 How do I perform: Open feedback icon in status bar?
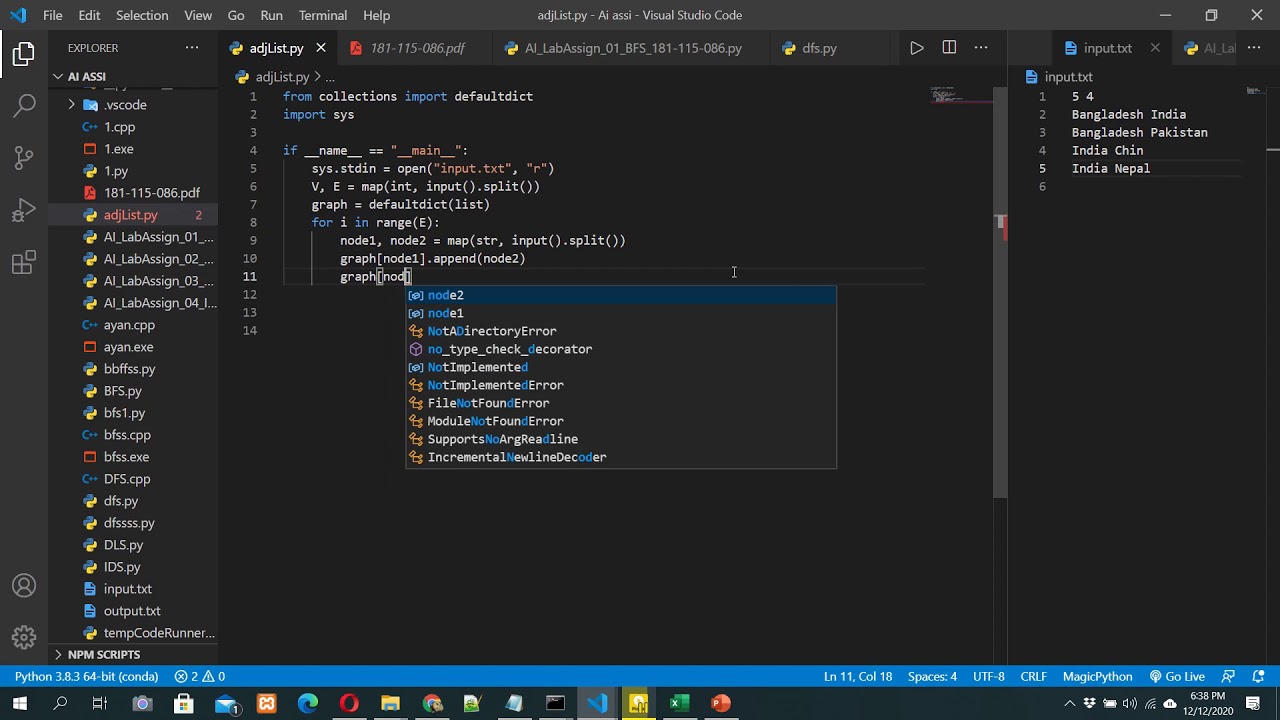click(x=1228, y=677)
